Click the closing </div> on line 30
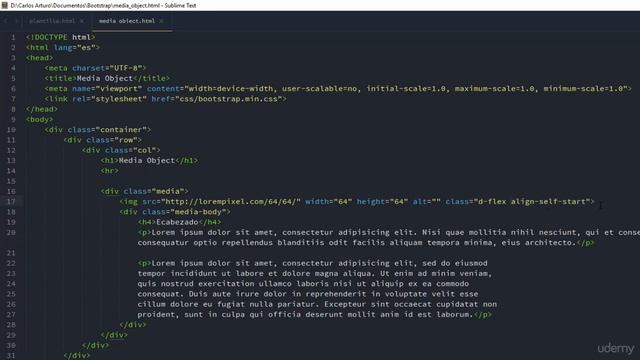 [95, 345]
